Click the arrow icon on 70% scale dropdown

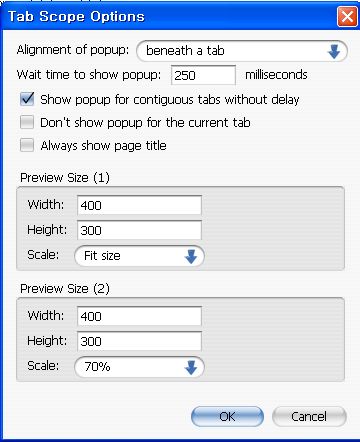coord(191,367)
